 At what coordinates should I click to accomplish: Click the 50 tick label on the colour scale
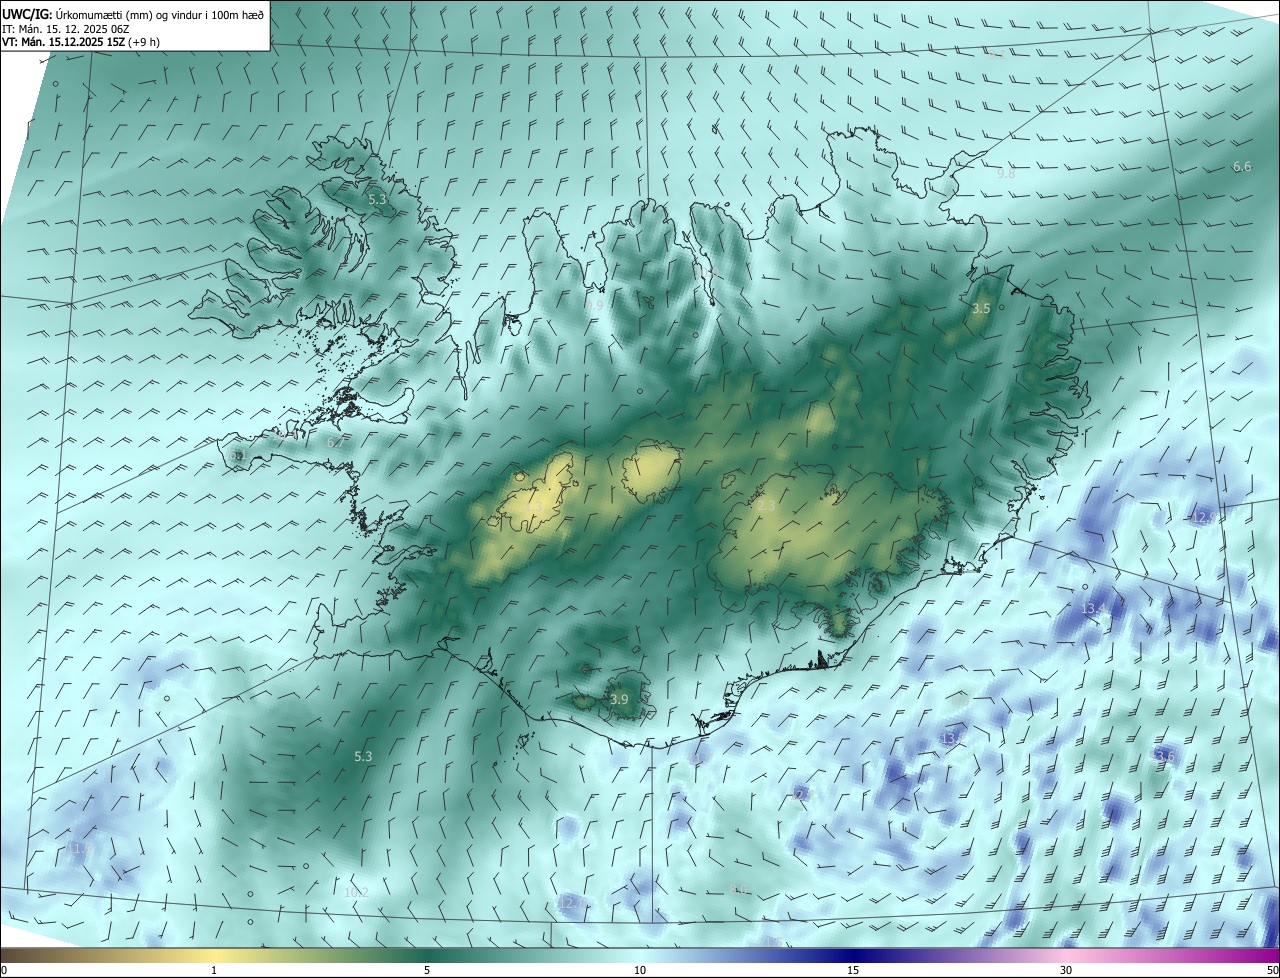click(x=1272, y=970)
